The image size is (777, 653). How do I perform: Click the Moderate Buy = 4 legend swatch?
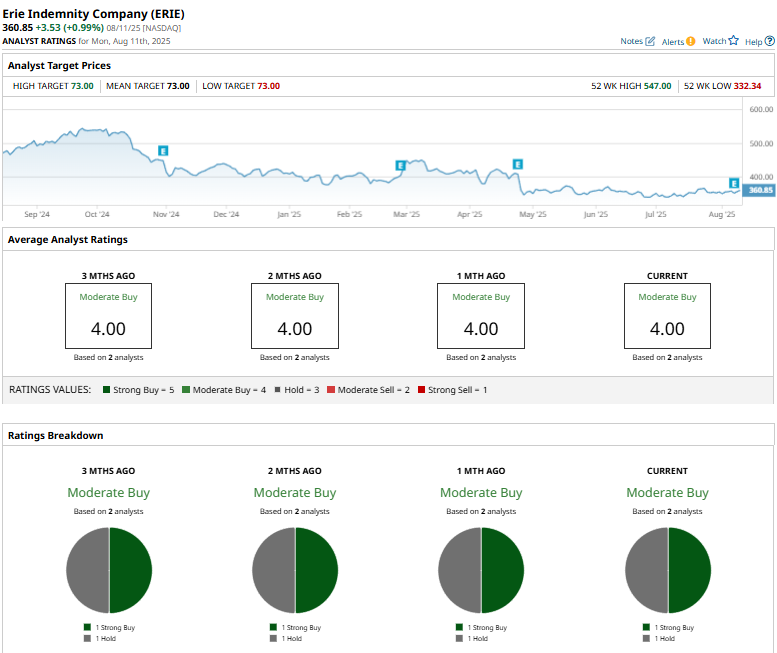186,389
